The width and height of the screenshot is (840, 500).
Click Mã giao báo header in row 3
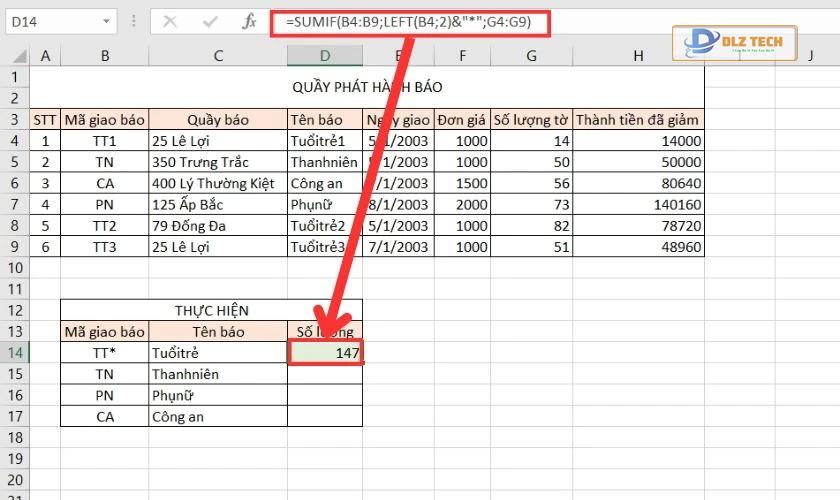[104, 120]
